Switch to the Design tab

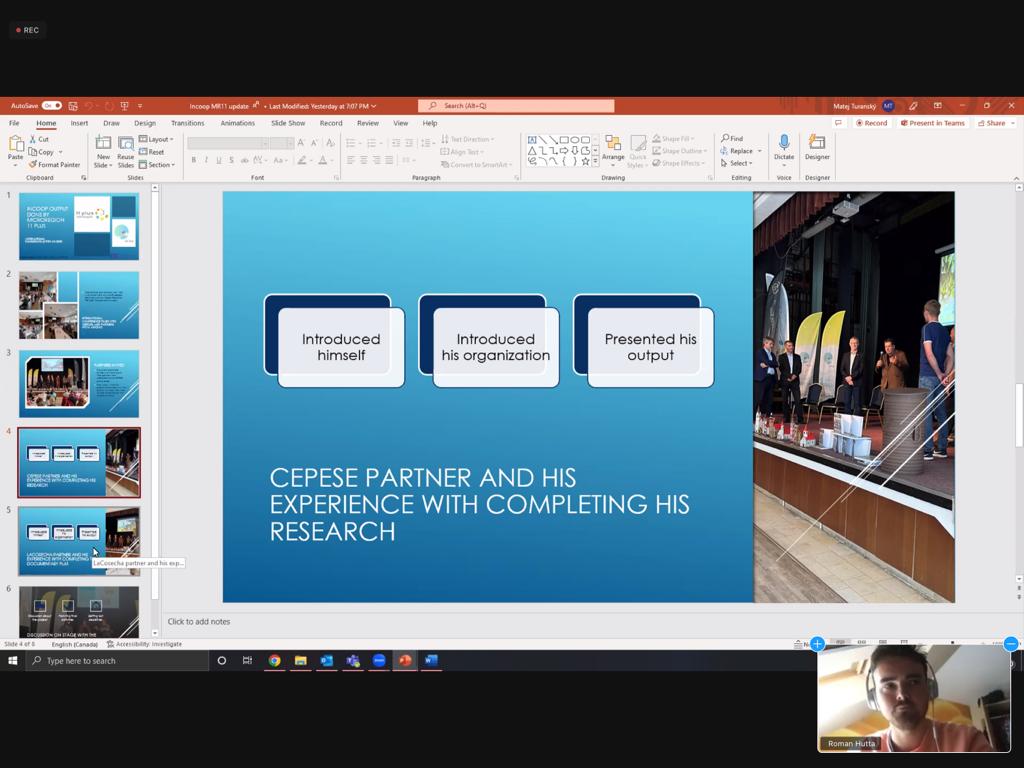click(145, 123)
